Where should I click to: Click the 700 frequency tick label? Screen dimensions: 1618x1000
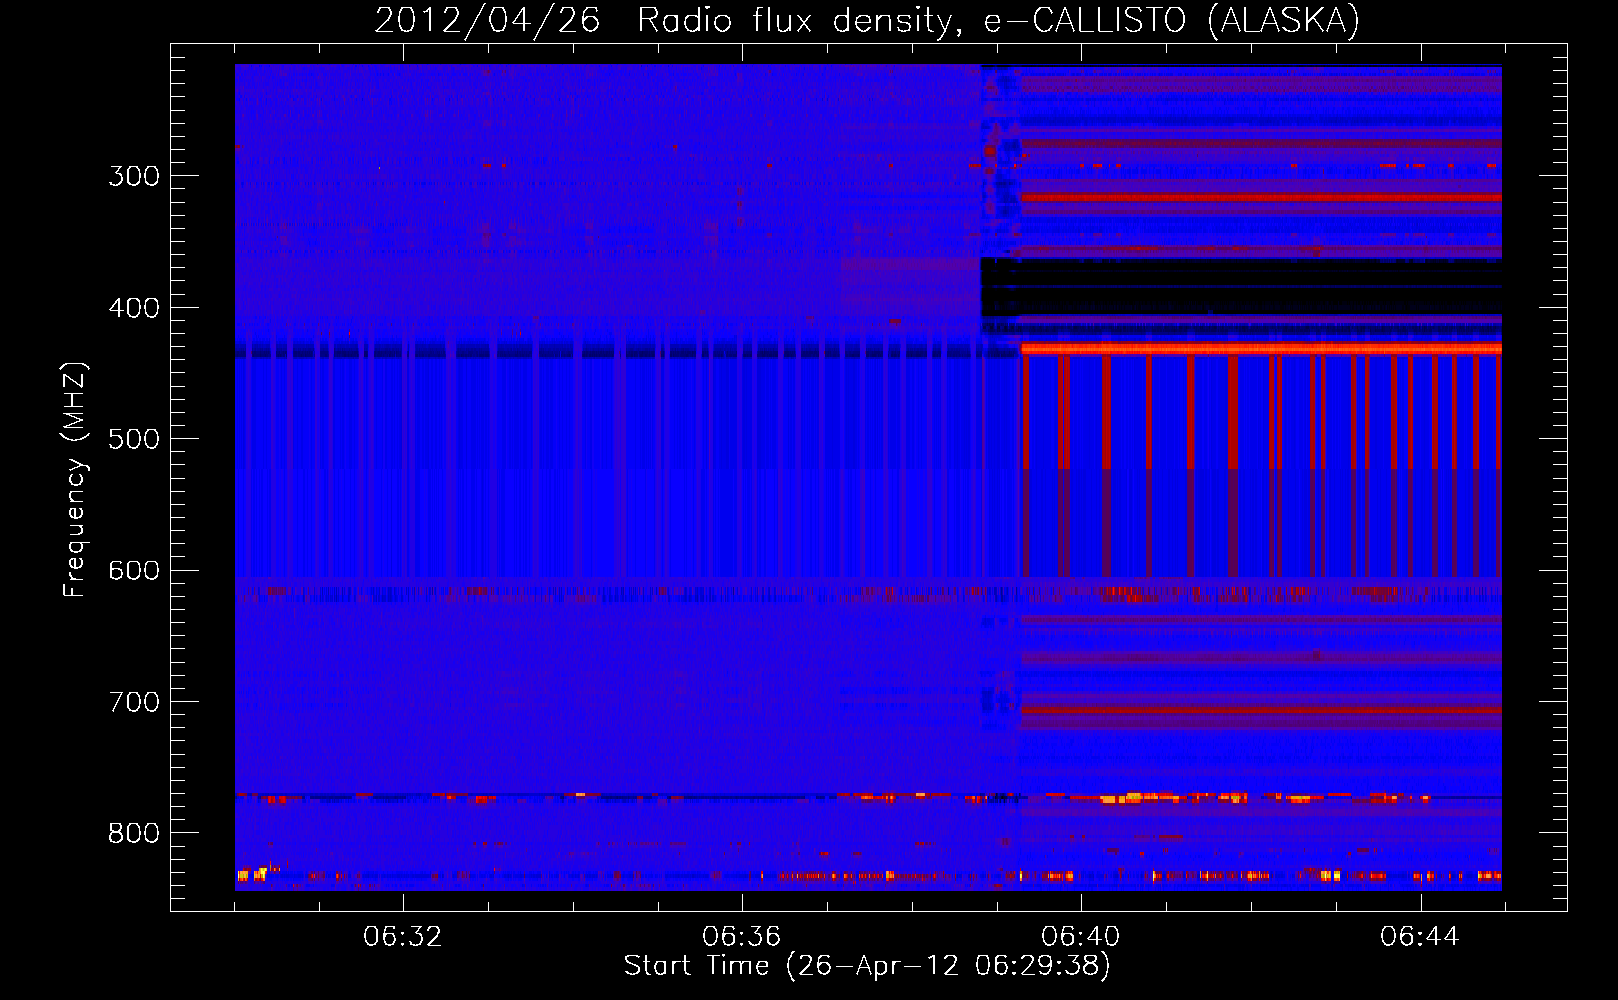pos(134,702)
